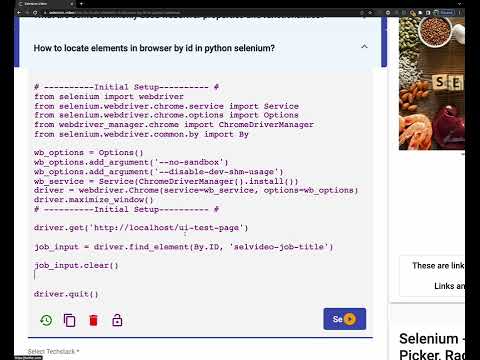The image size is (480, 360).
Task: Open the browser three-dot menu
Action: coord(460,12)
